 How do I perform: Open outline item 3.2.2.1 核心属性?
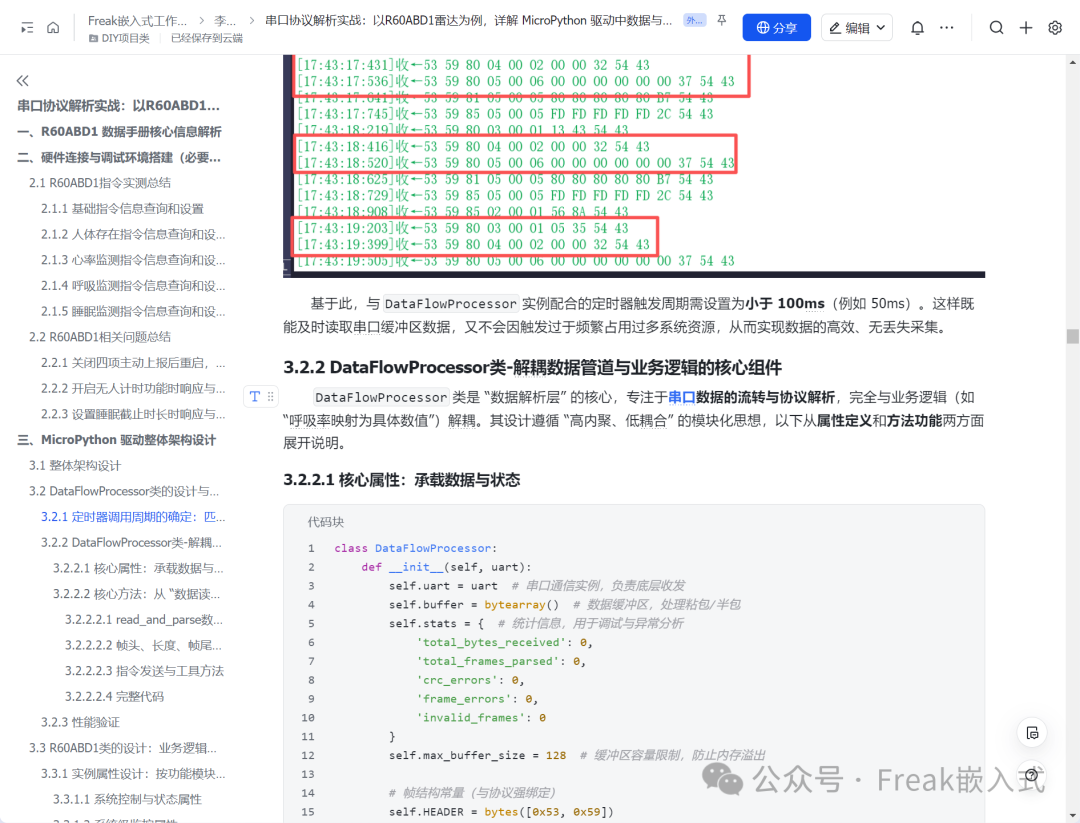click(138, 568)
